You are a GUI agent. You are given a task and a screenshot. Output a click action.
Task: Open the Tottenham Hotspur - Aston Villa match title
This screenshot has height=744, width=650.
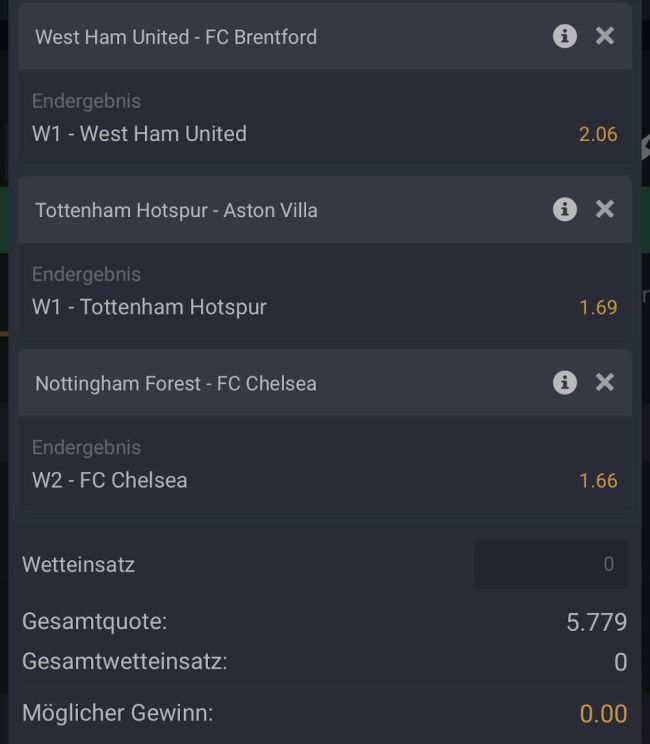[x=176, y=210]
